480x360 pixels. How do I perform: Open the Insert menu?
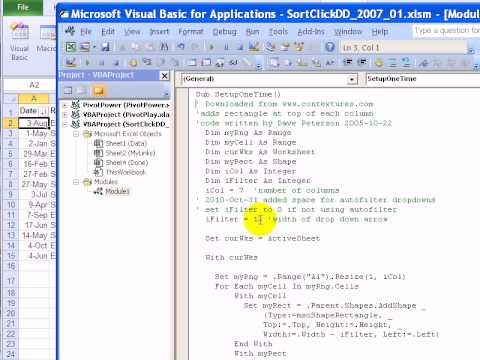(x=159, y=32)
